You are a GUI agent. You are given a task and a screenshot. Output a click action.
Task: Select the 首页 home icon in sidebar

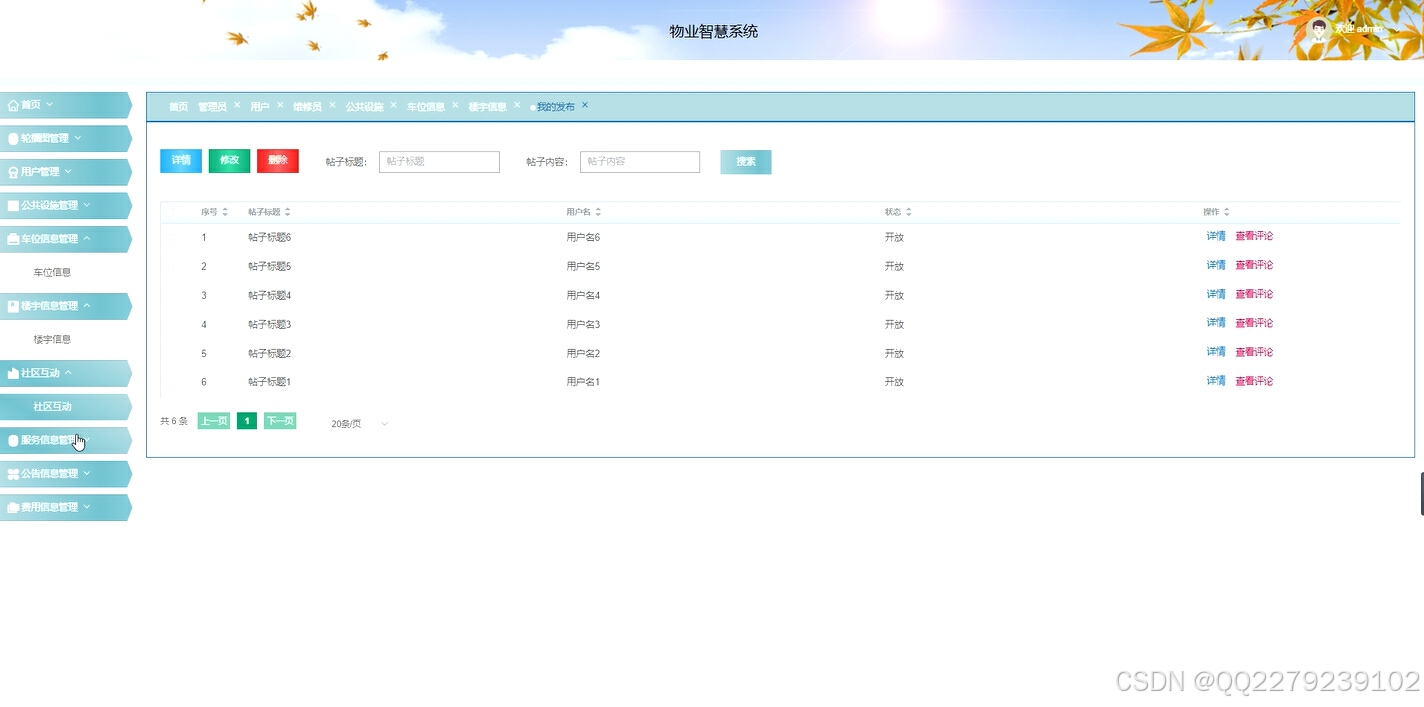15,104
